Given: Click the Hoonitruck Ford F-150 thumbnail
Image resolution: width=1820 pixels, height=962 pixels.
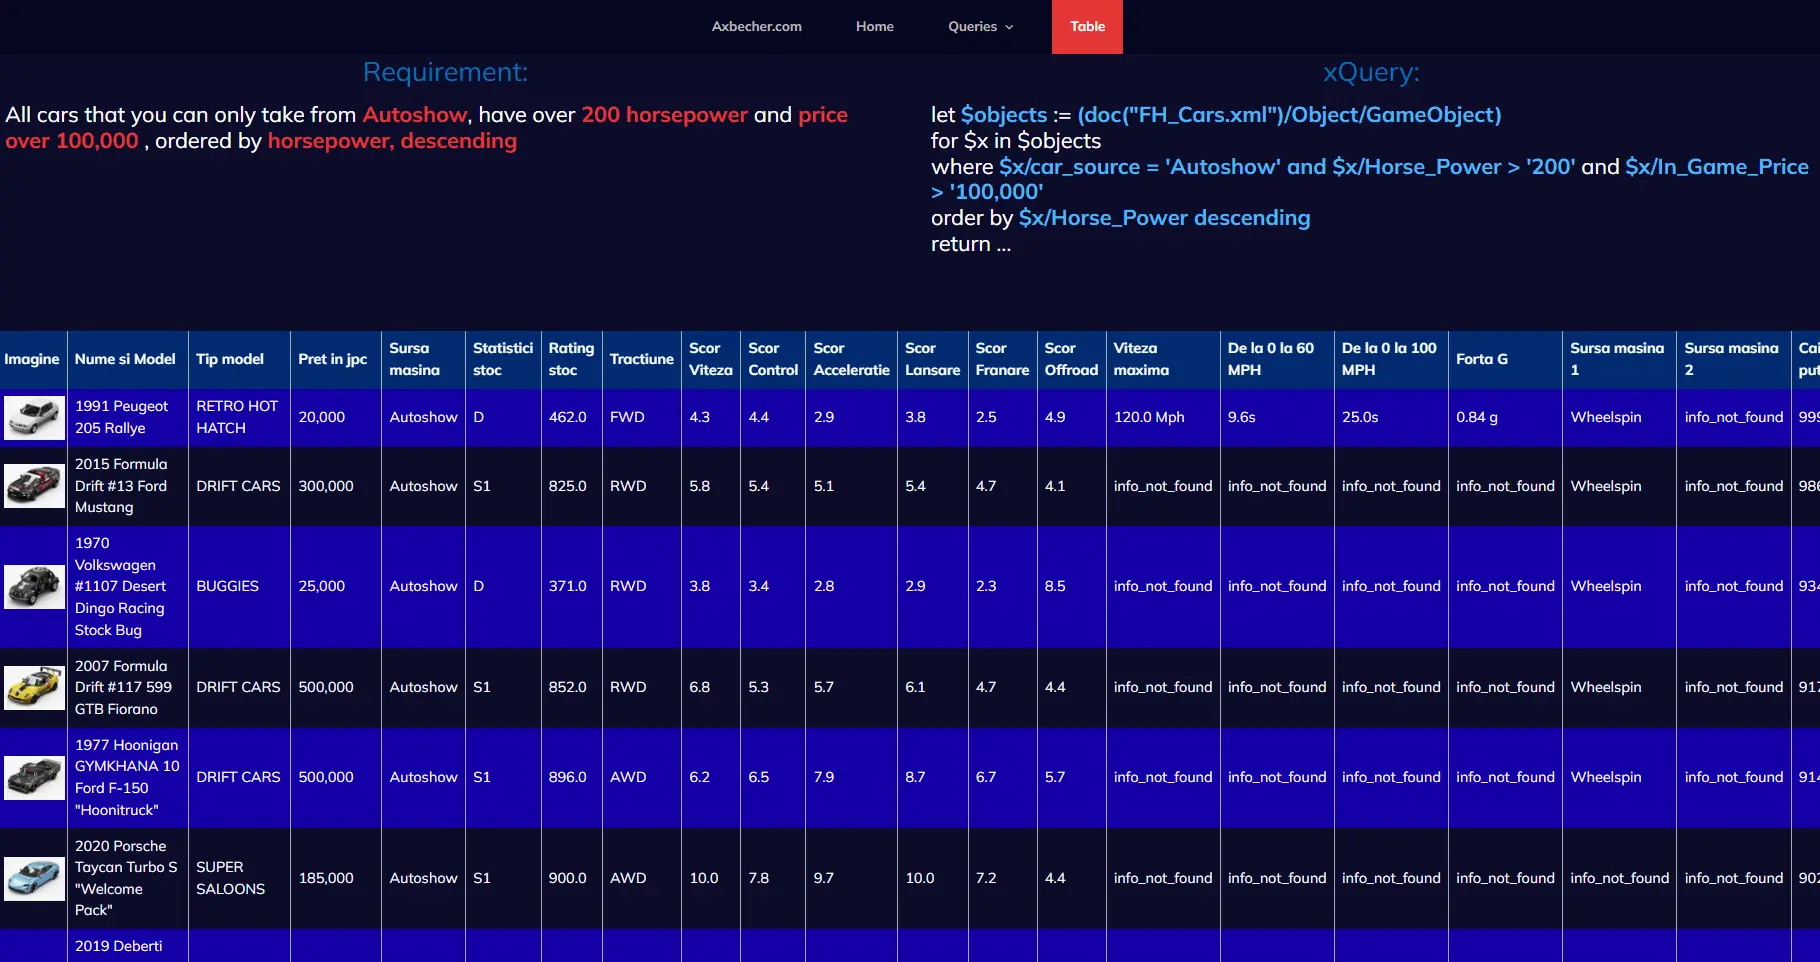Looking at the screenshot, I should pos(34,778).
